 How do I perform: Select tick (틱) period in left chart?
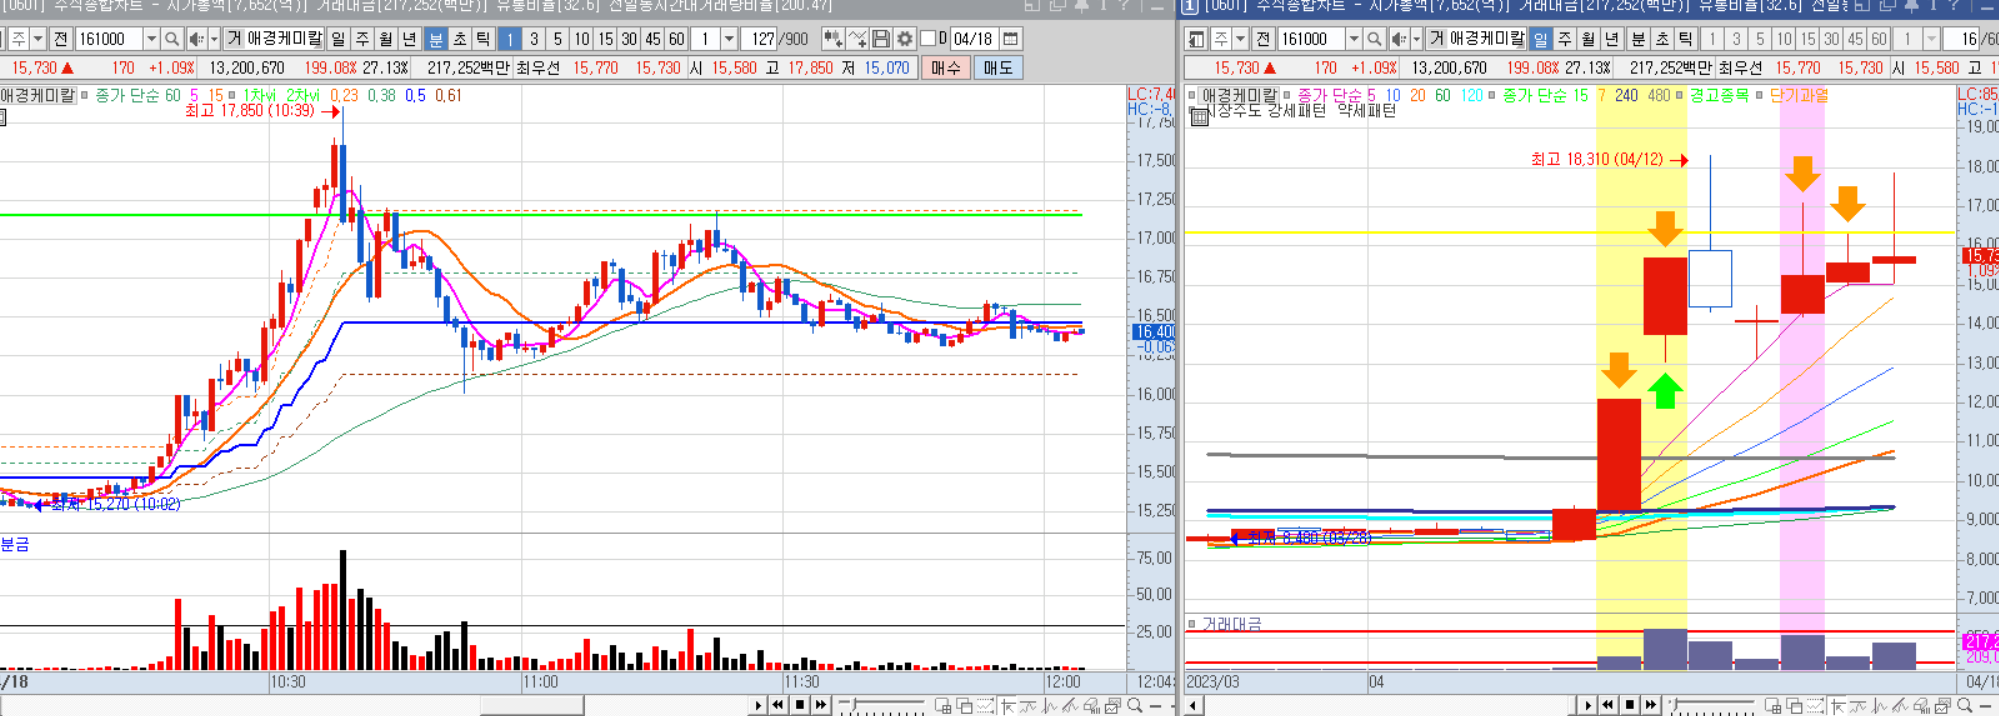click(483, 39)
